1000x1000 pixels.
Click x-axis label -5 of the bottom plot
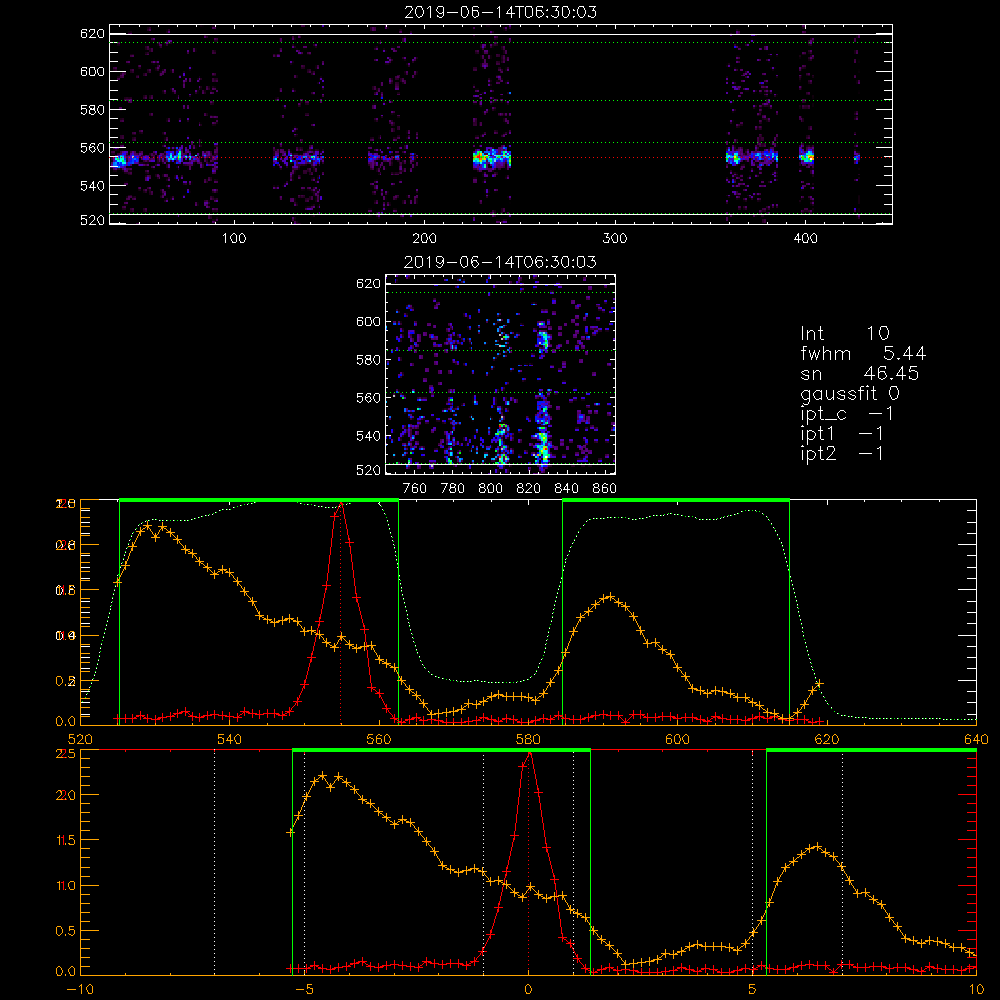304,990
